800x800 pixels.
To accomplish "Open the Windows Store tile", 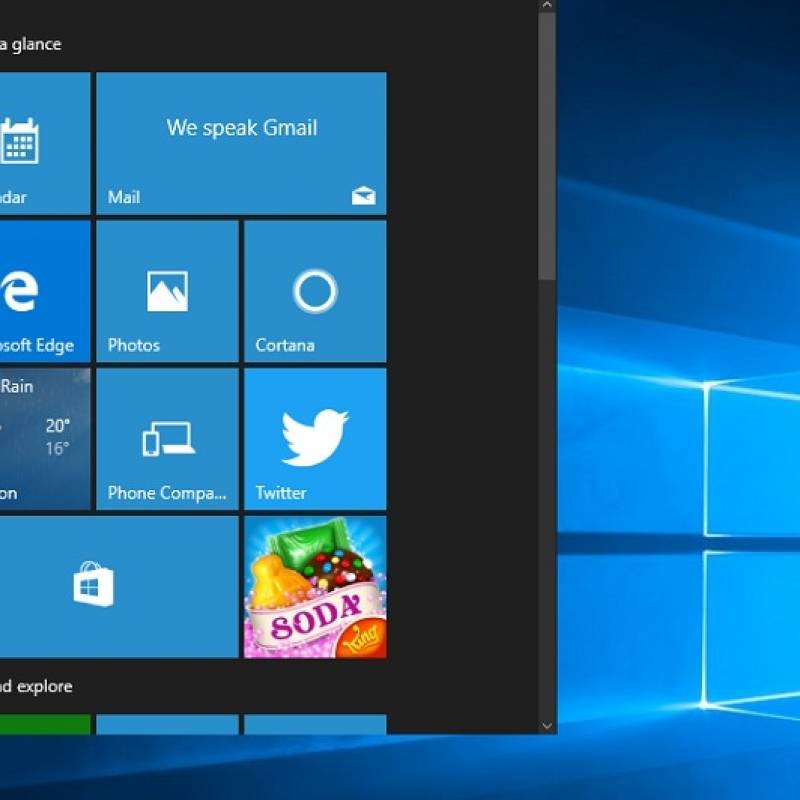I will [119, 587].
